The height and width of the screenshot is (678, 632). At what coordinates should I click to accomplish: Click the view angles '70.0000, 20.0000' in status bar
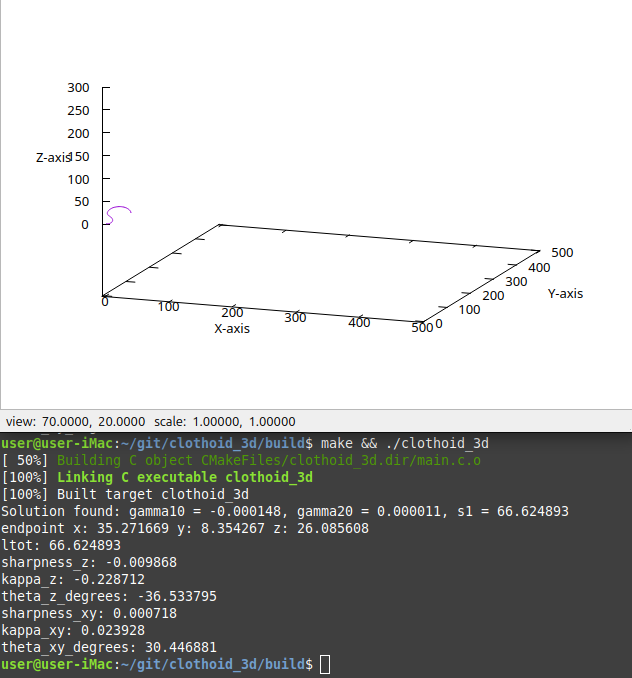point(93,422)
